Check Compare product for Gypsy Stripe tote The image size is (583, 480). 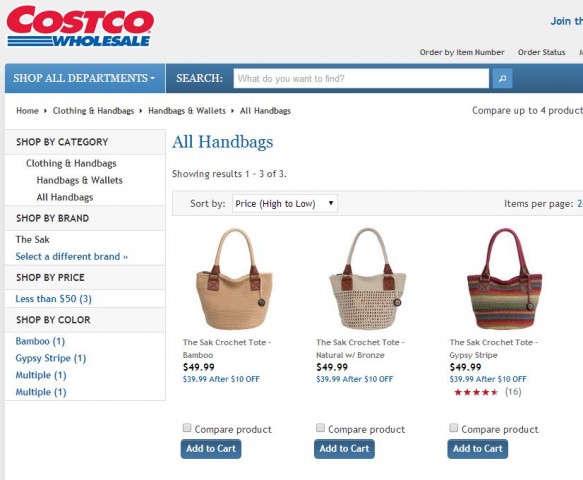453,428
